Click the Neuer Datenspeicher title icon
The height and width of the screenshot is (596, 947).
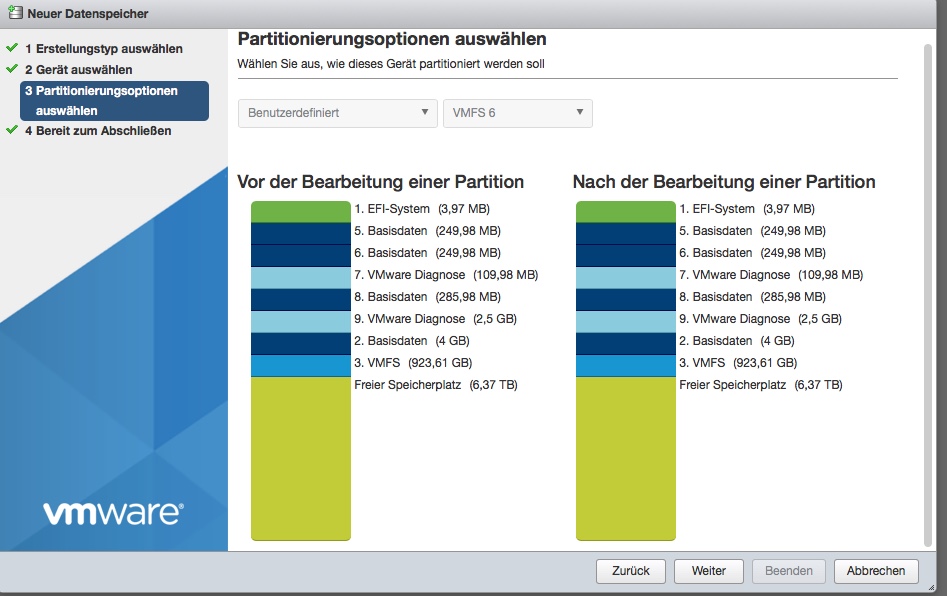coord(14,13)
